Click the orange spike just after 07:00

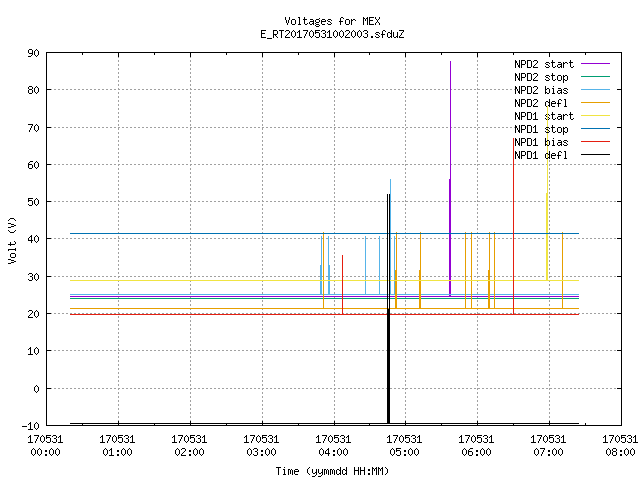(x=562, y=270)
